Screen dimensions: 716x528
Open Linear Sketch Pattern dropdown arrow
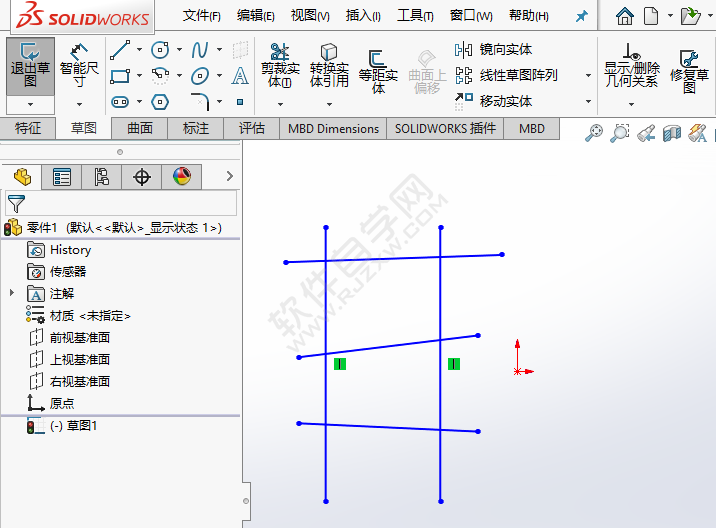click(588, 75)
